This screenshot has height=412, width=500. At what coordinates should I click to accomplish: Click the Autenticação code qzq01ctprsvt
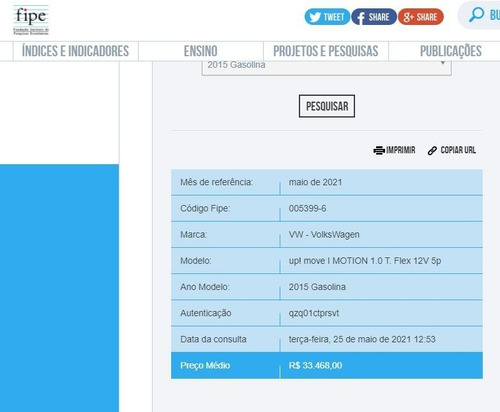tap(314, 313)
